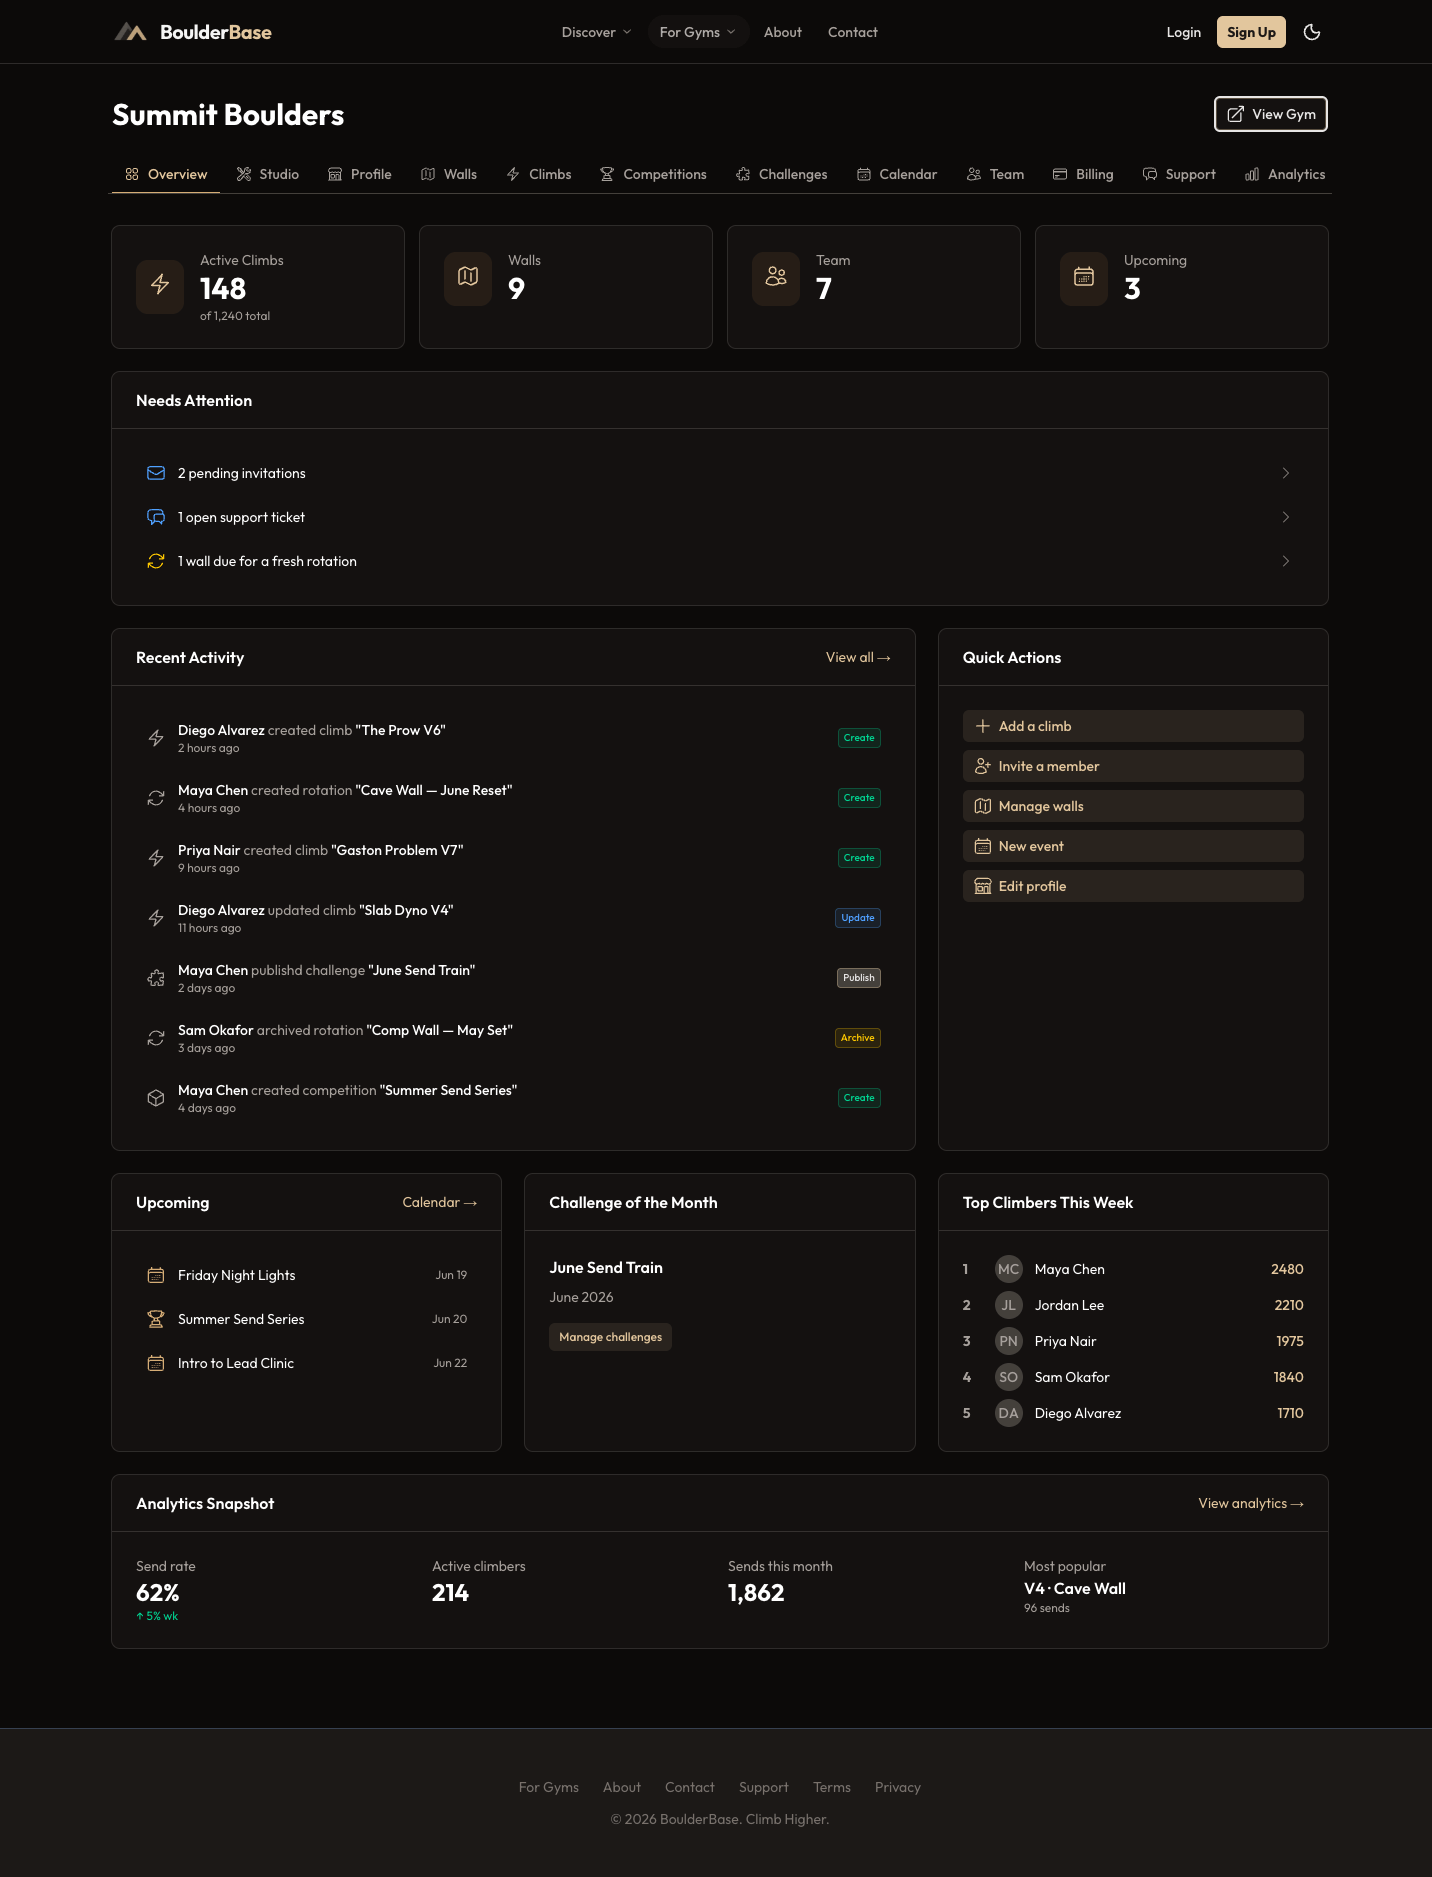
Task: Click the Login link
Action: [x=1184, y=32]
